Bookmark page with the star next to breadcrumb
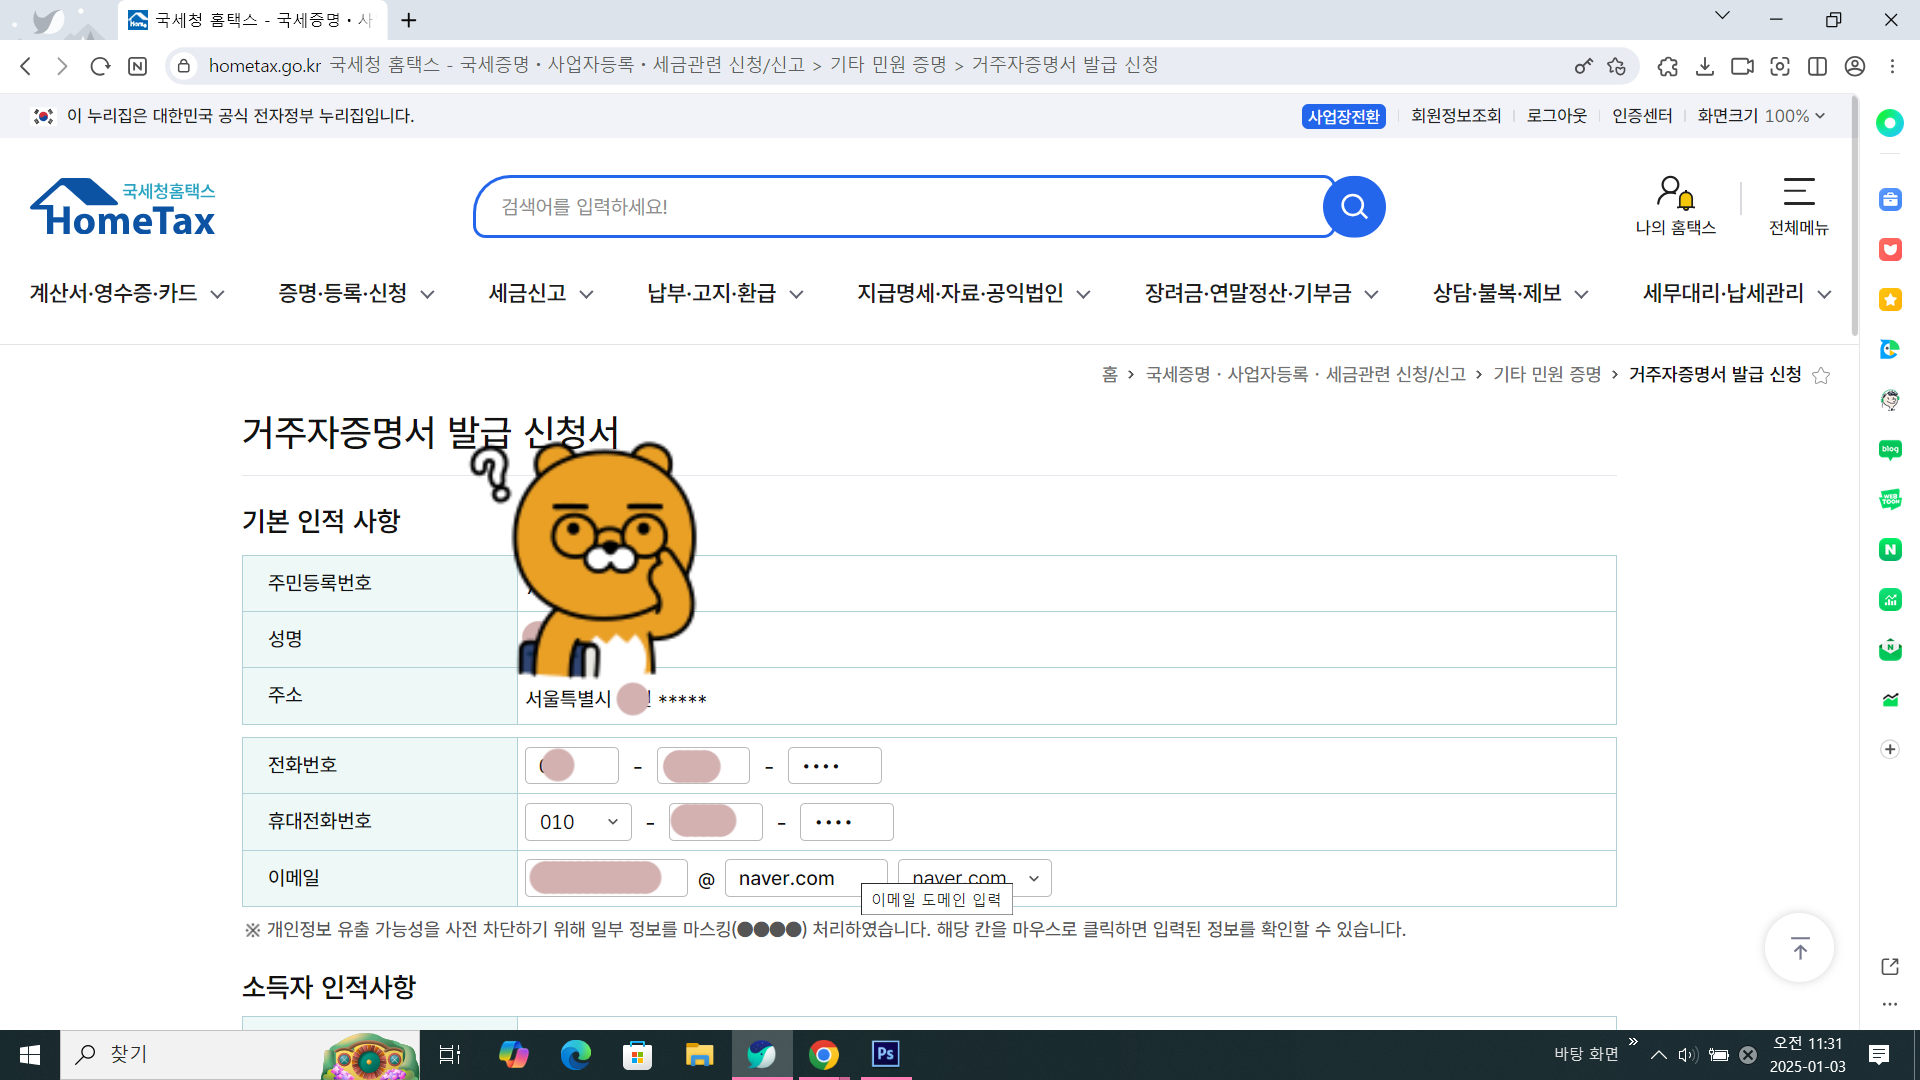The width and height of the screenshot is (1920, 1080). click(1821, 375)
